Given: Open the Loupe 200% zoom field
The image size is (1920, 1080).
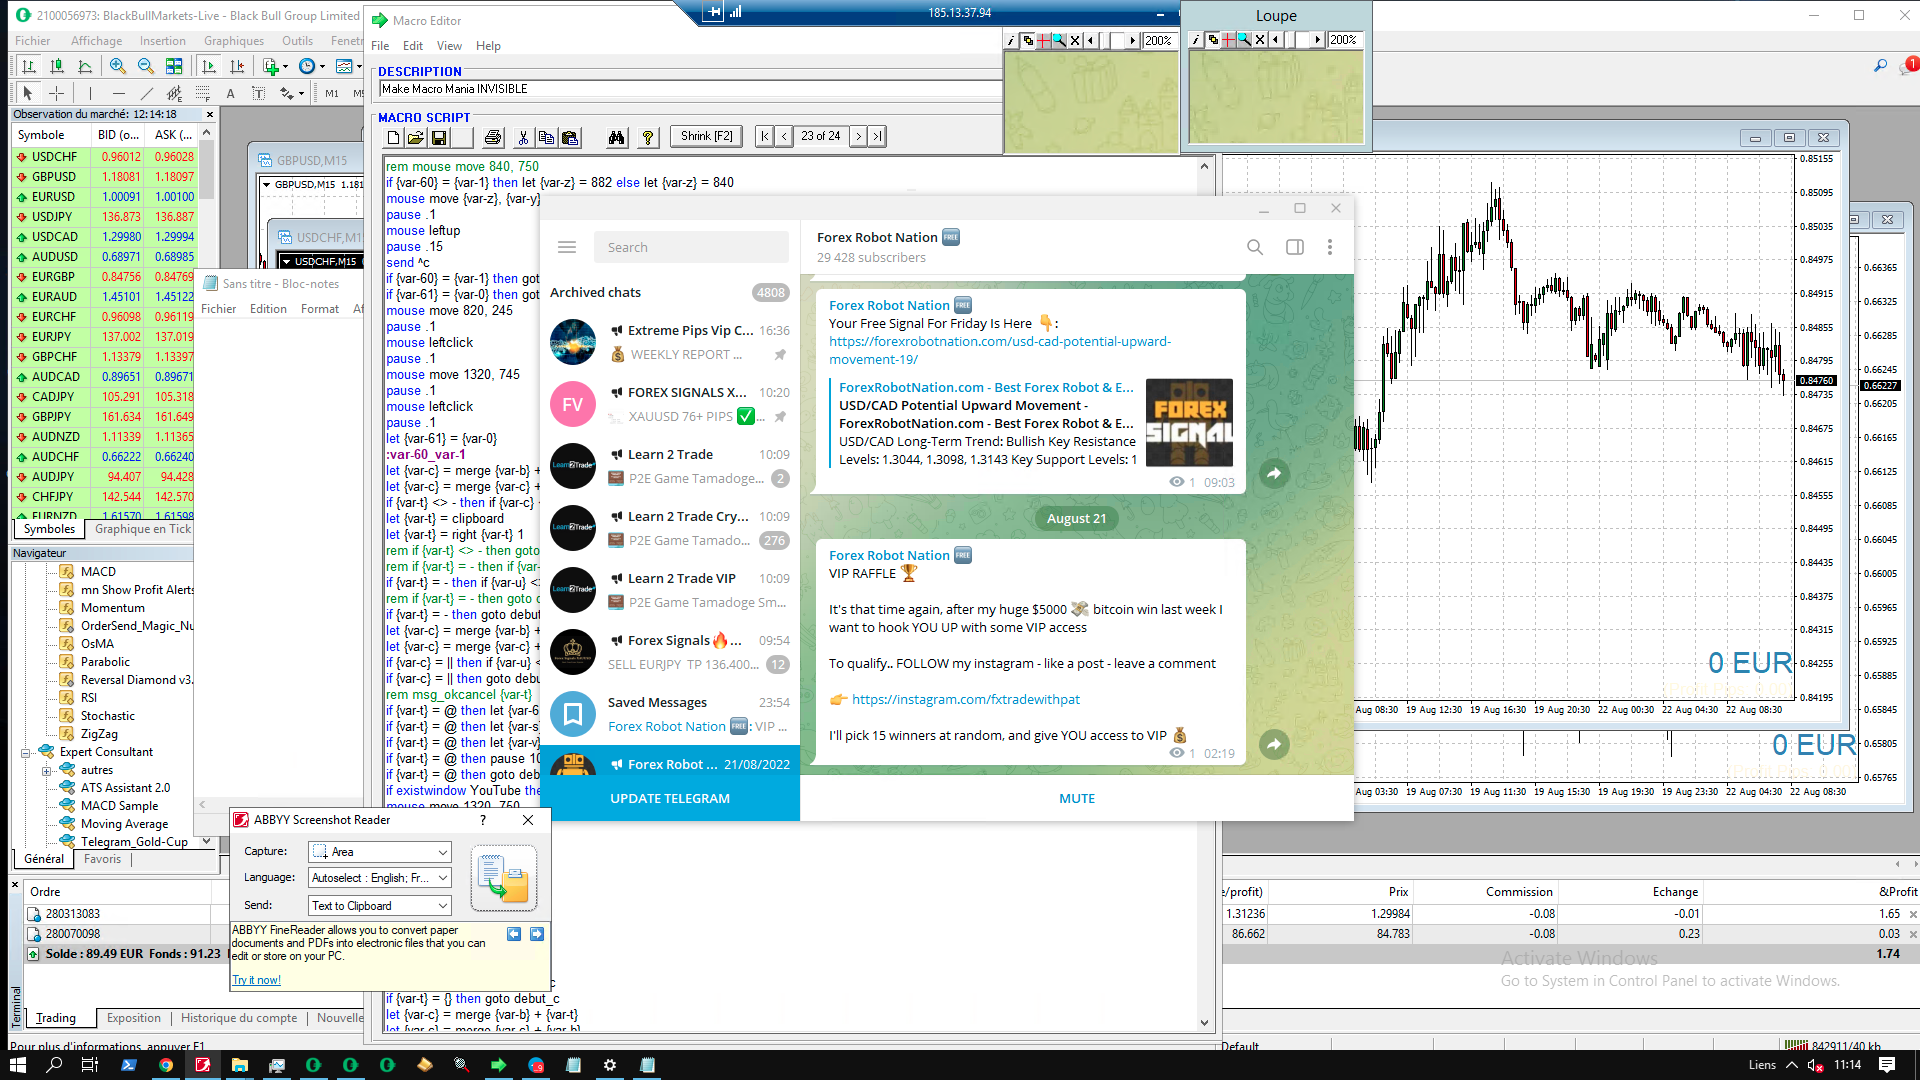Looking at the screenshot, I should pos(1343,40).
